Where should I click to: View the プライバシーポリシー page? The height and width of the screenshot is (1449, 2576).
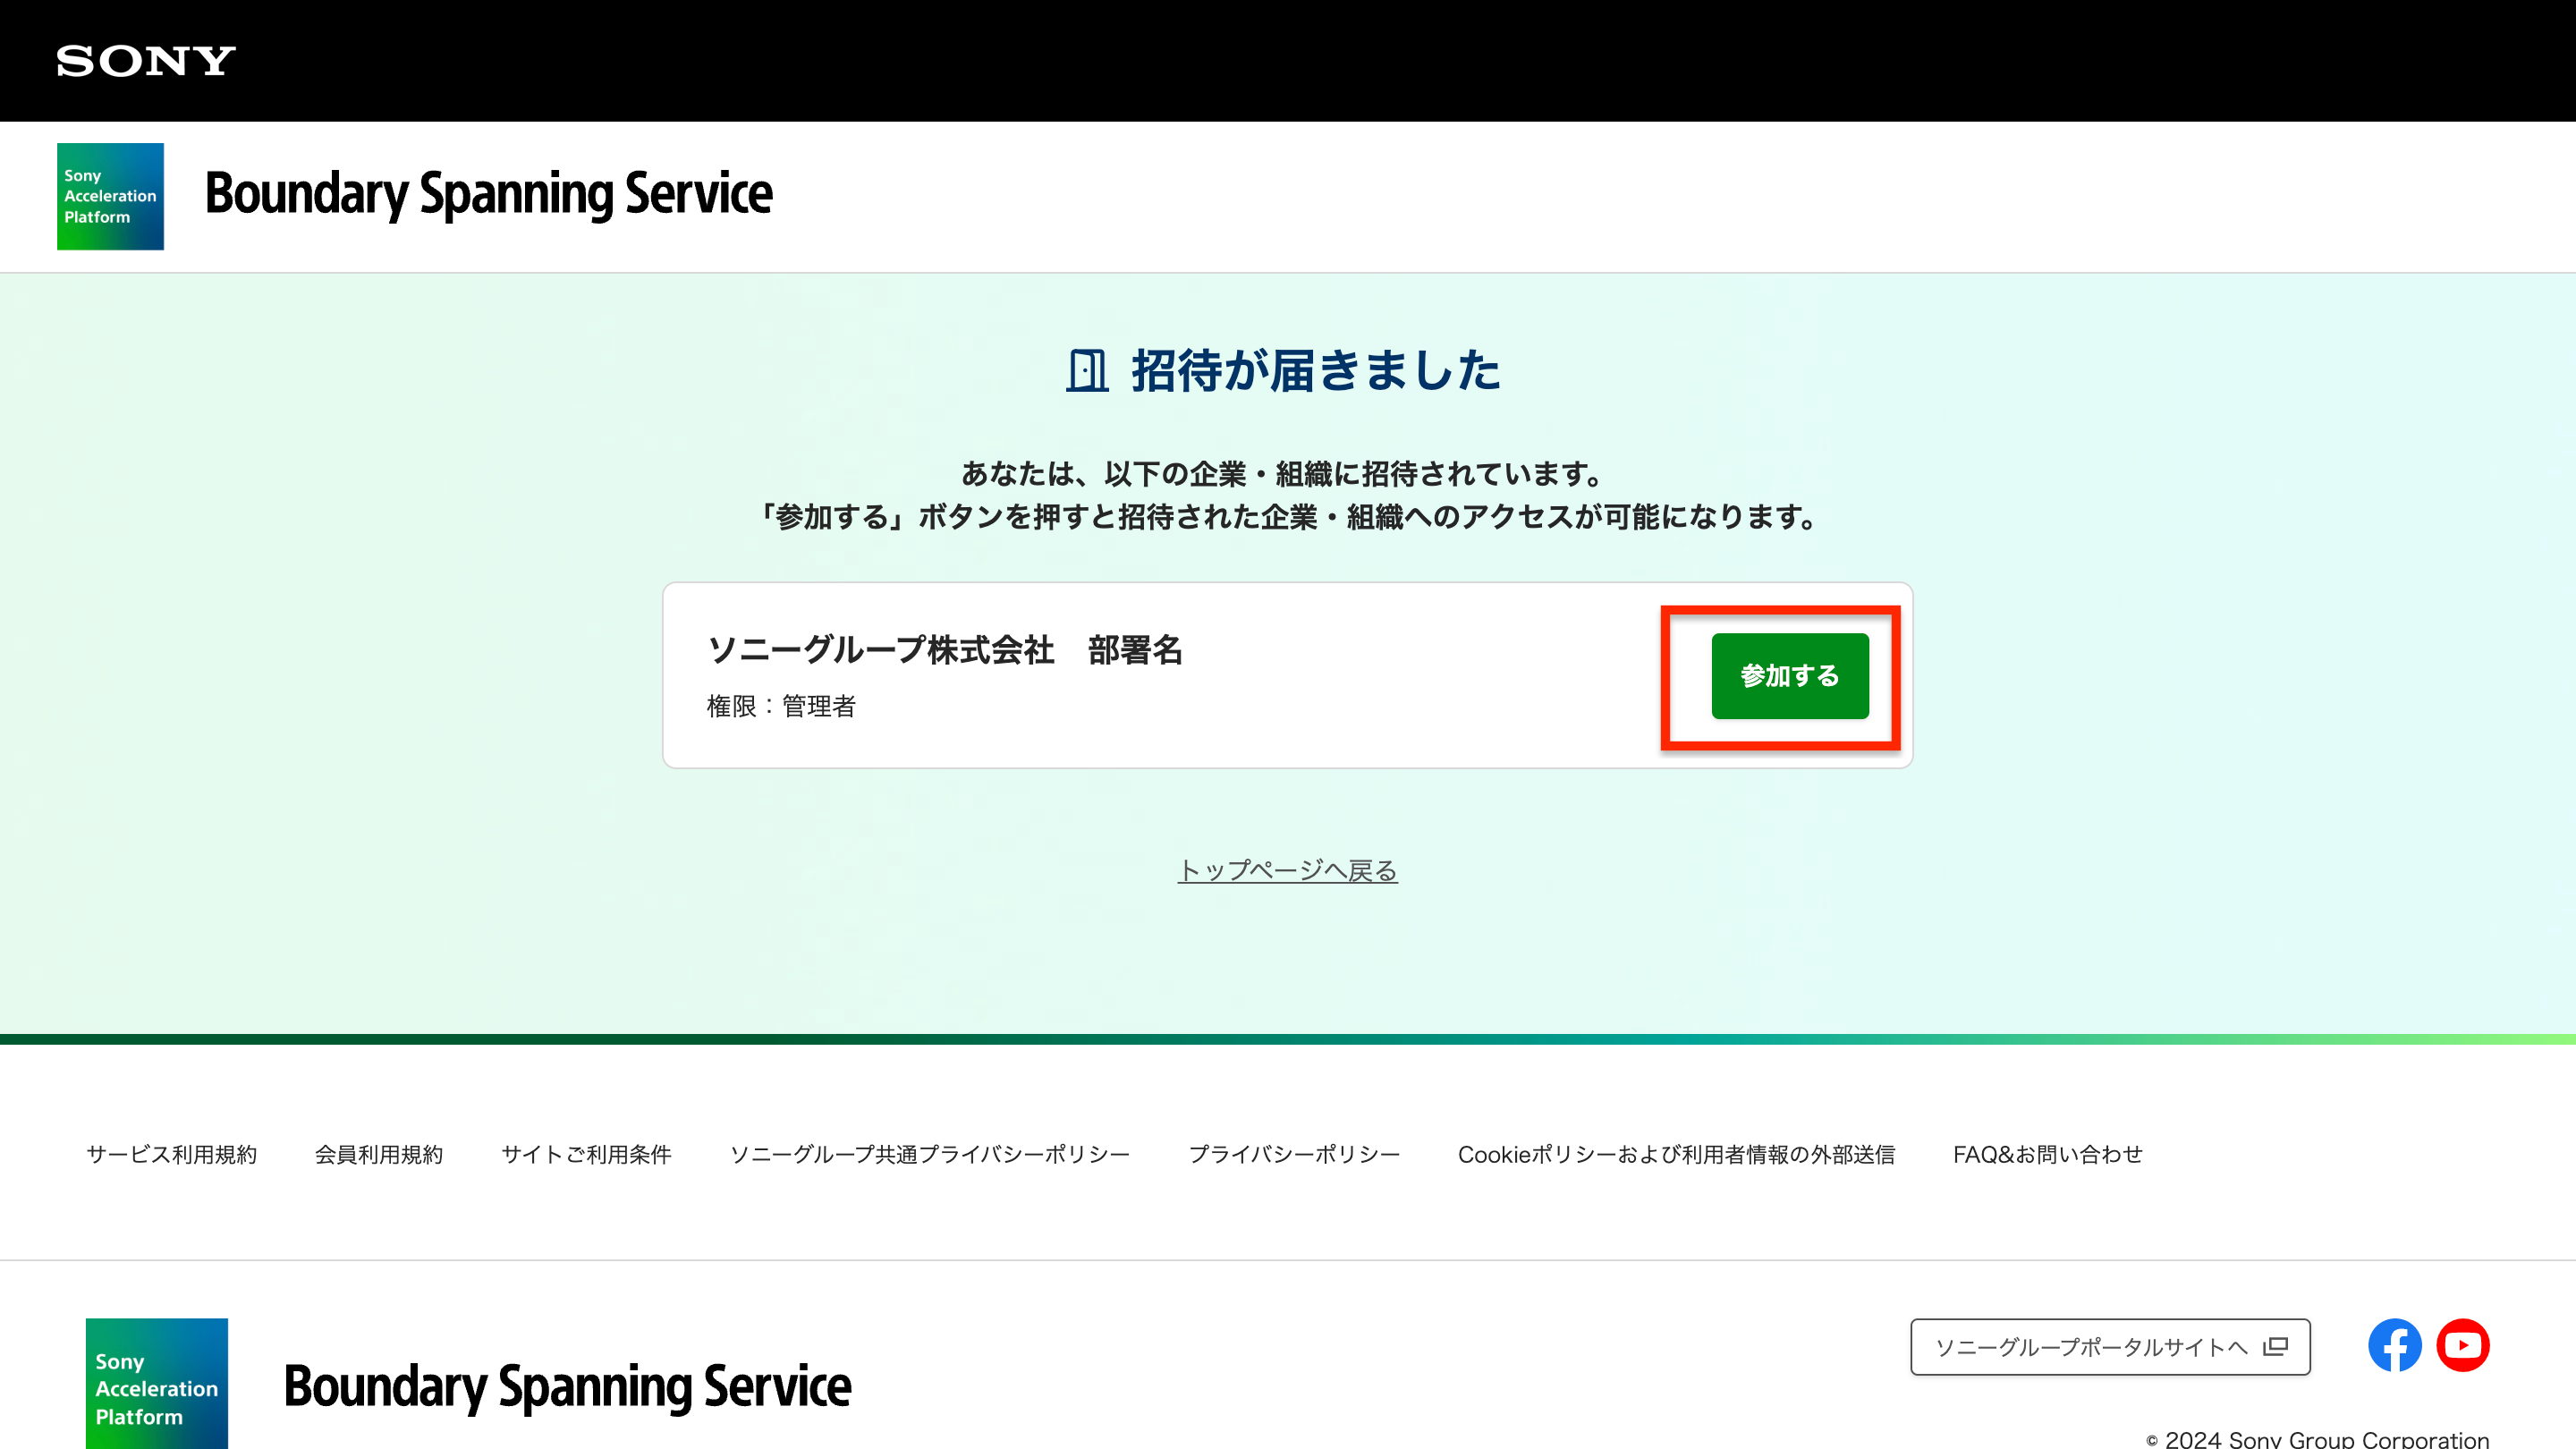click(1295, 1154)
